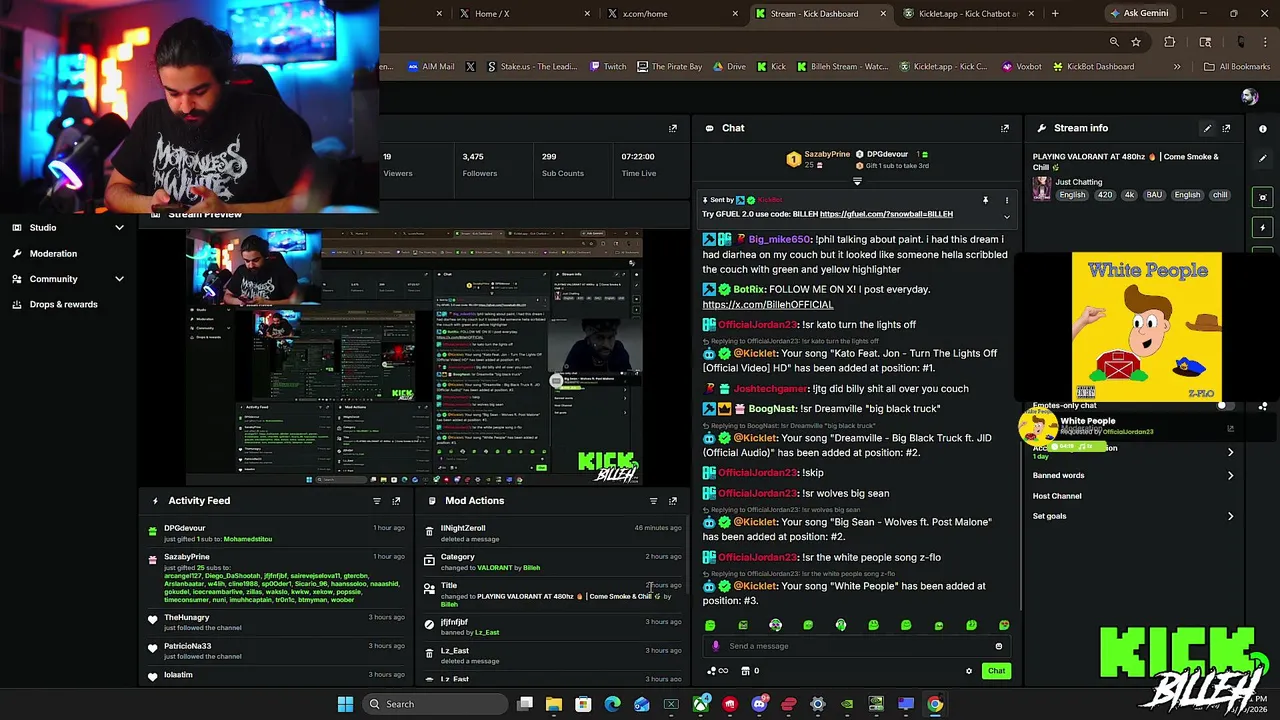The width and height of the screenshot is (1280, 720).
Task: Open the pinned message options menu
Action: (1006, 200)
